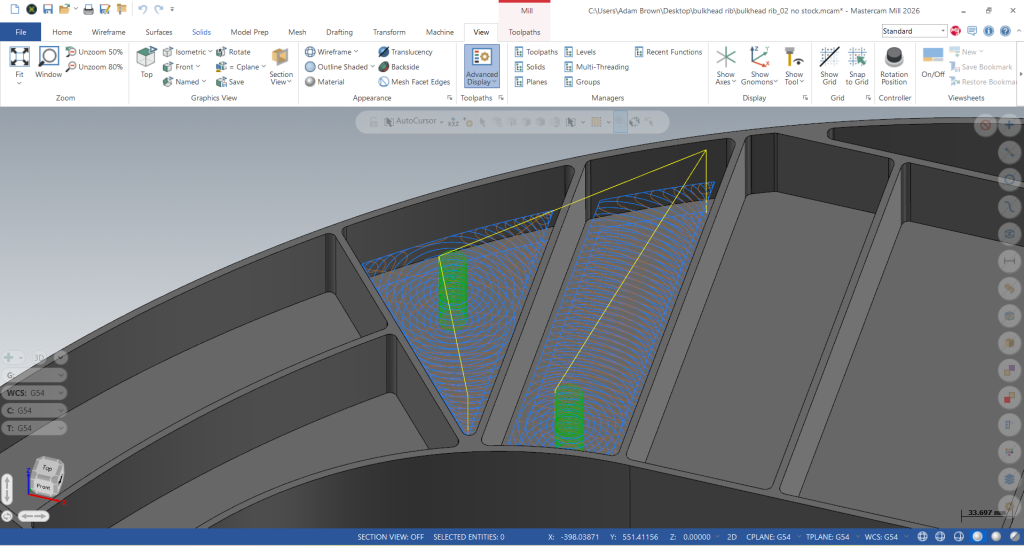The height and width of the screenshot is (546, 1024).
Task: Click Rotation Position controller
Action: click(x=894, y=66)
